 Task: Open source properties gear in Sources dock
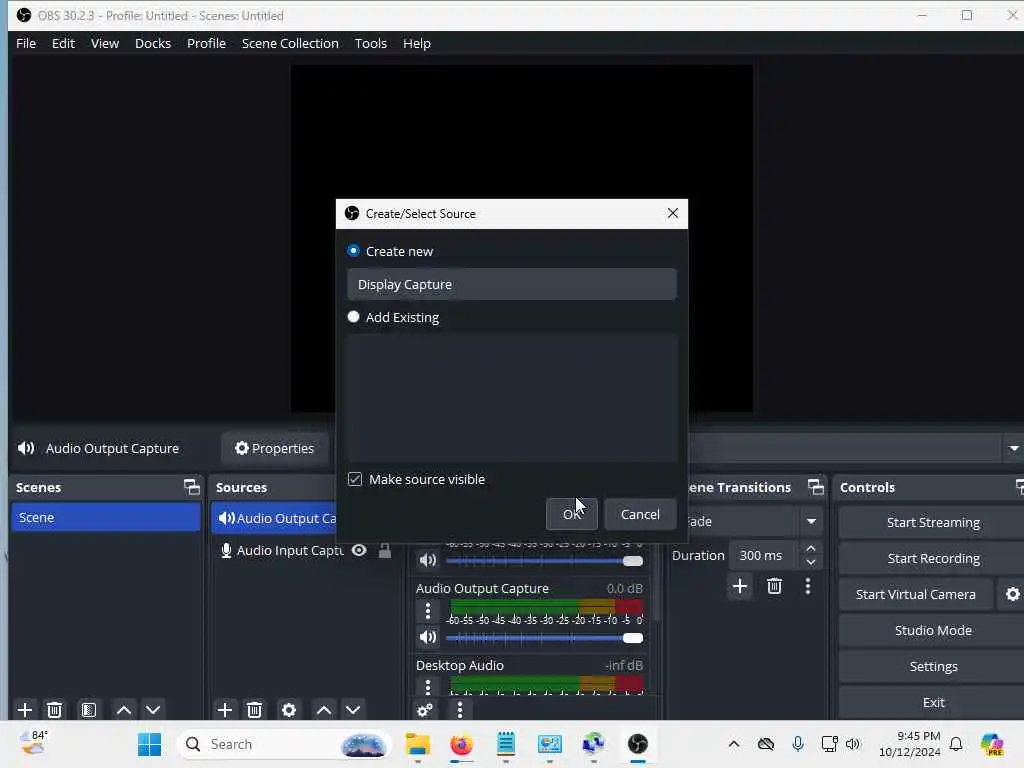click(289, 710)
